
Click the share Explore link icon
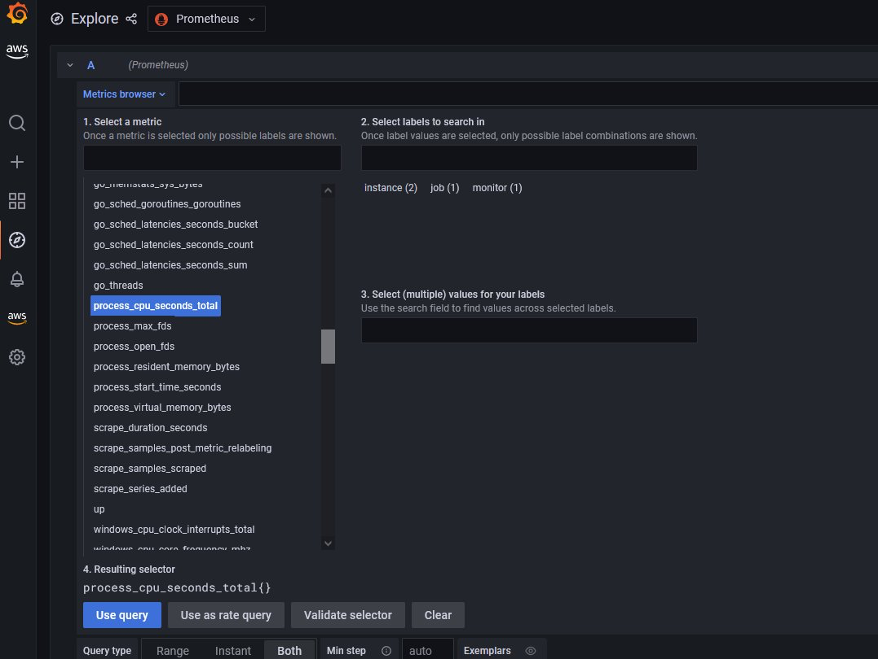coord(130,18)
